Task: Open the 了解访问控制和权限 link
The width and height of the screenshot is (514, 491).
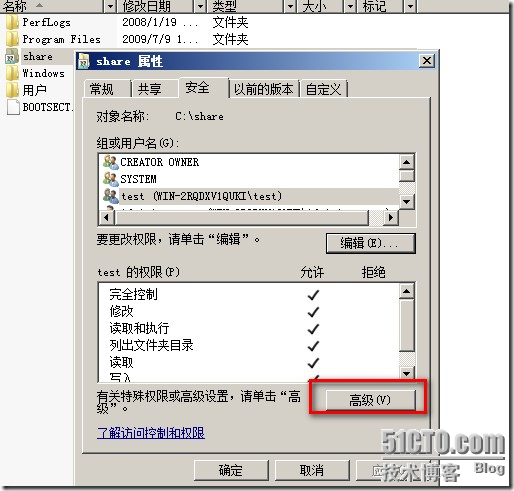Action: point(151,433)
